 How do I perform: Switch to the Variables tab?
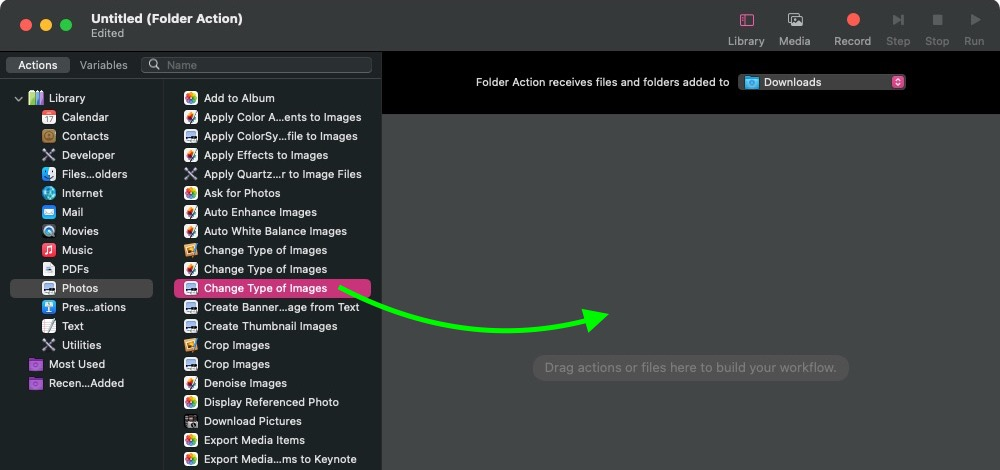(x=104, y=65)
